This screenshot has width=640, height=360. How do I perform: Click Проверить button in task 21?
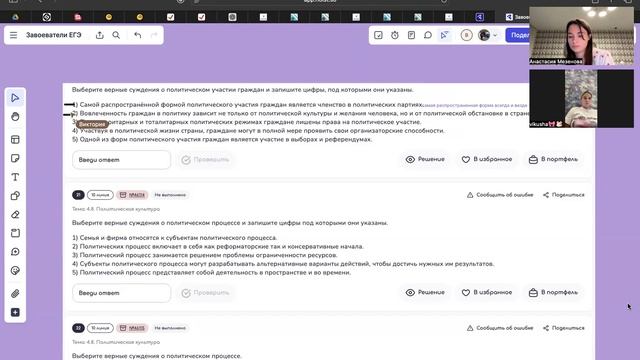point(205,293)
